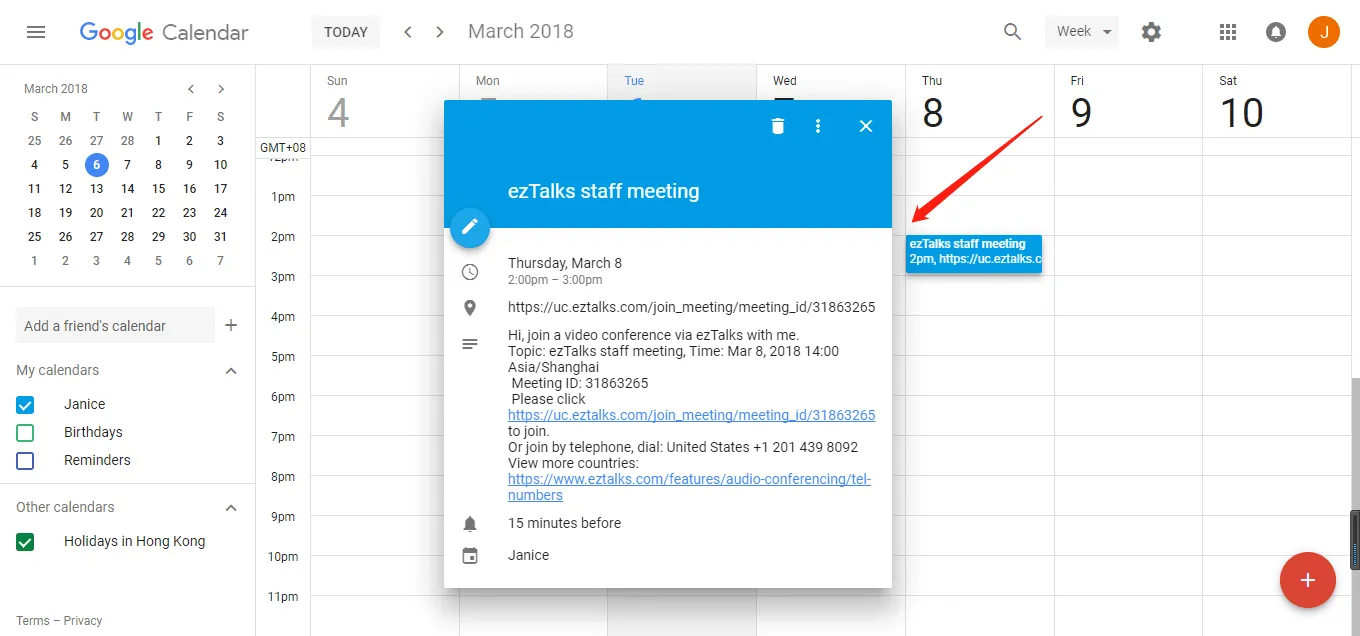Click the reminder bell icon in popup

click(x=470, y=524)
